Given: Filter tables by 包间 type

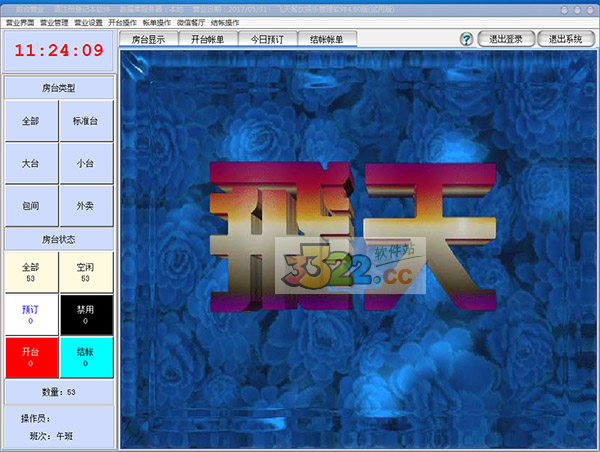Looking at the screenshot, I should pyautogui.click(x=31, y=206).
